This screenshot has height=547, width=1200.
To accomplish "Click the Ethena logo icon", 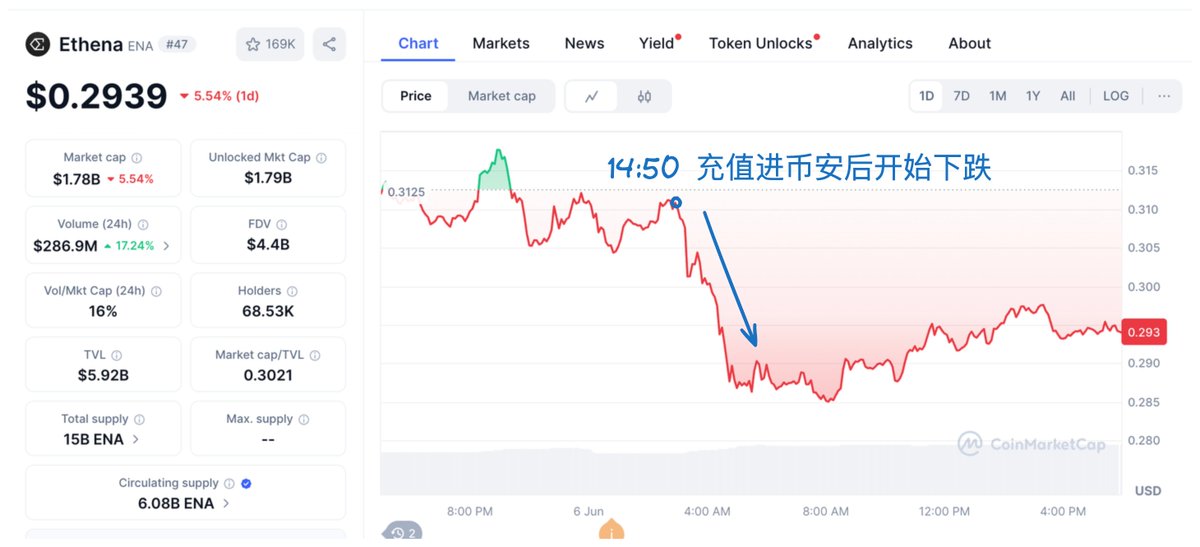I will (x=38, y=44).
